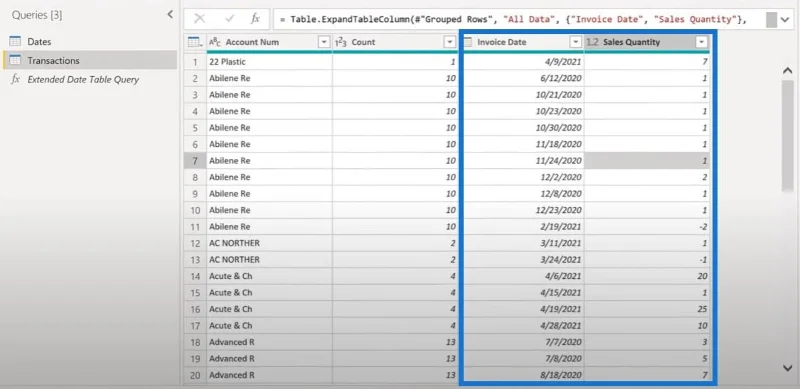This screenshot has width=800, height=389.
Task: Click into the formula bar text
Action: 519,19
